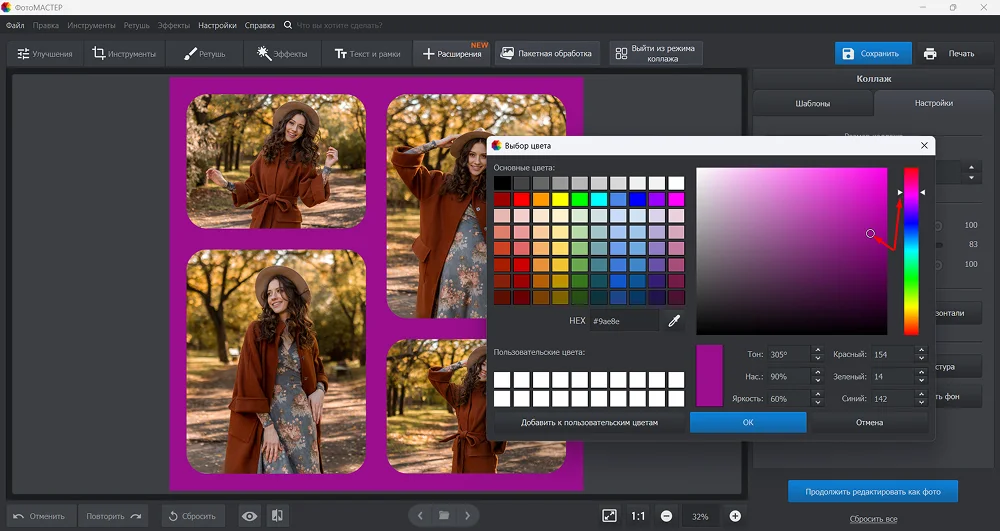Increase the Красный value with up arrow
This screenshot has width=1000, height=531.
click(x=921, y=350)
